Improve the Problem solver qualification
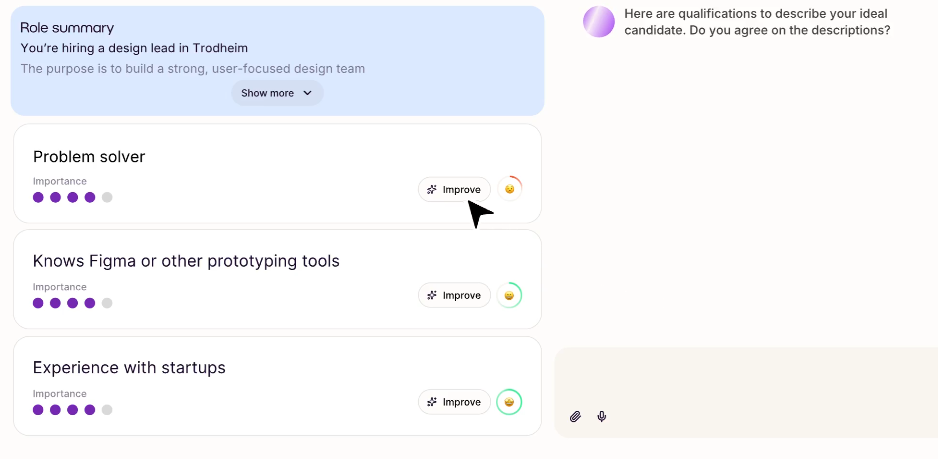938x459 pixels. (x=454, y=189)
